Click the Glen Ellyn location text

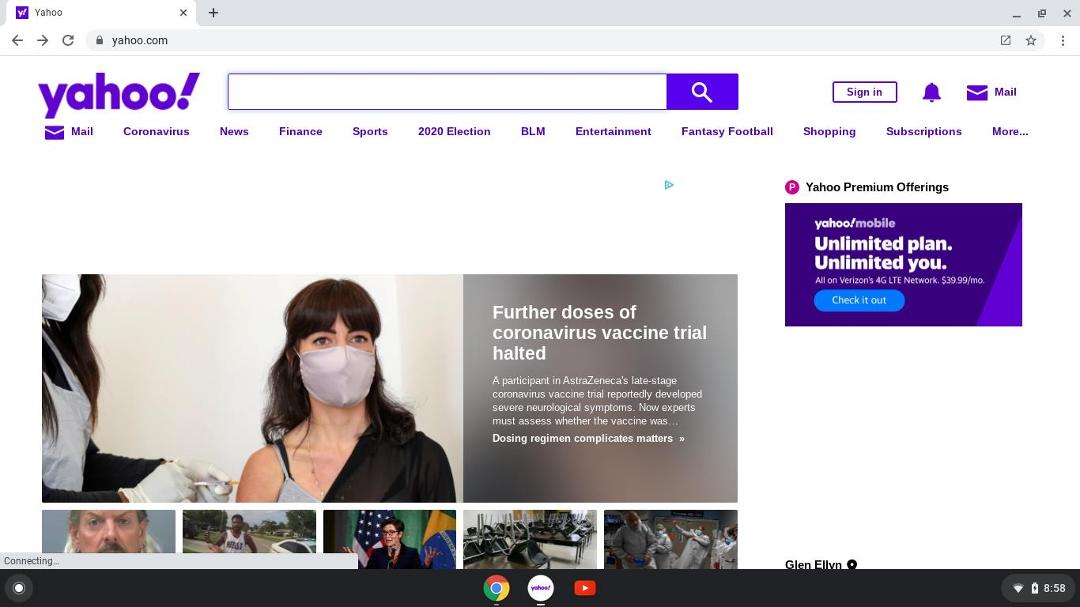813,564
